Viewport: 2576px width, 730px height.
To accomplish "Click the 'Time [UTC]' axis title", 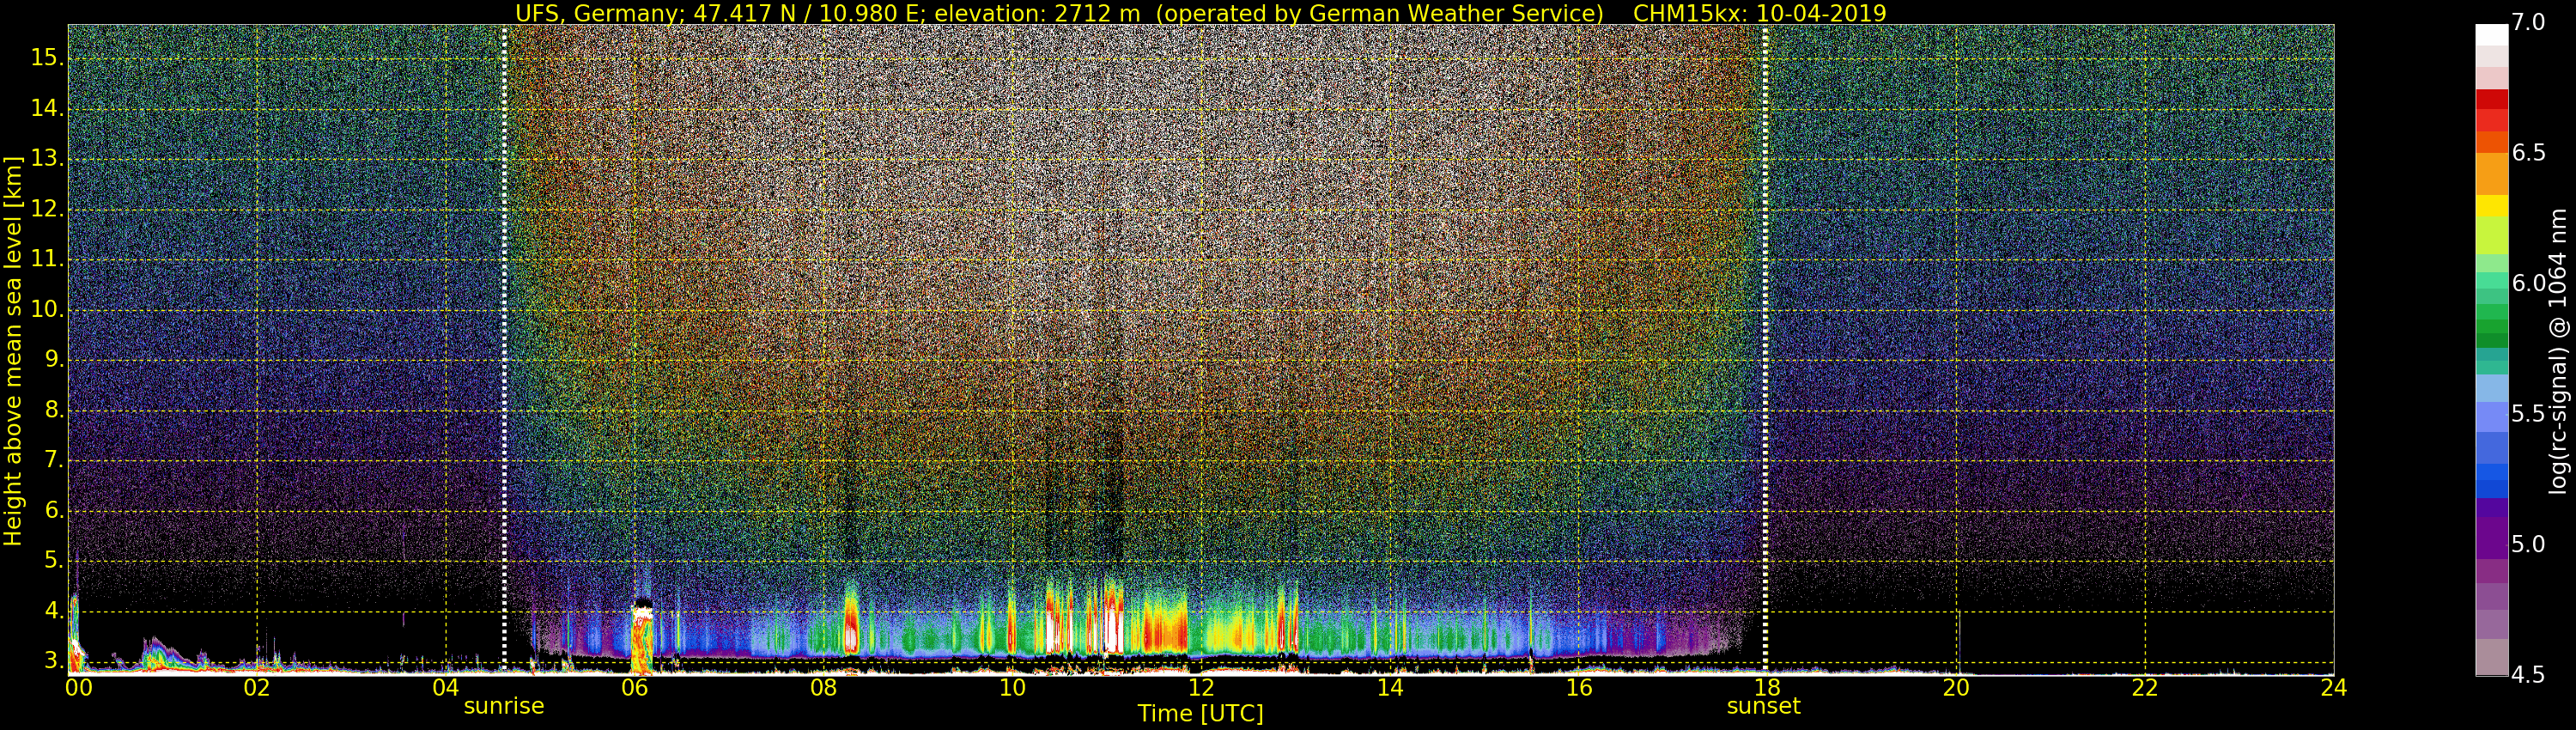I will click(1200, 714).
